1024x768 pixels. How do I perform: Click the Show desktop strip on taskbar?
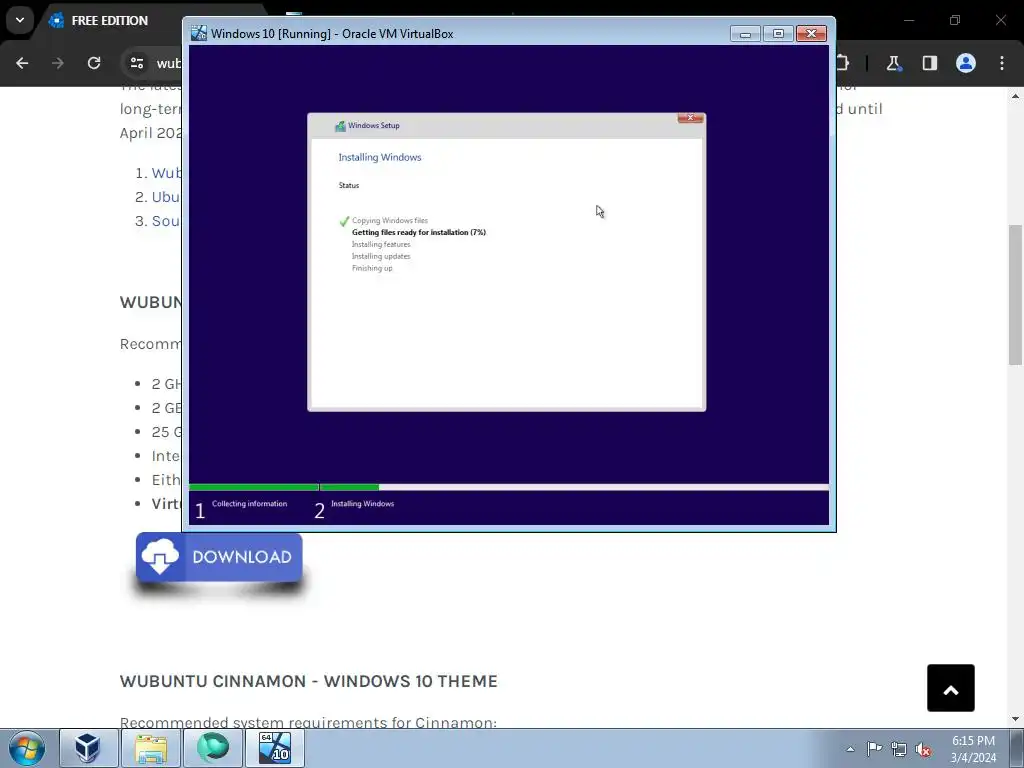[1017, 748]
